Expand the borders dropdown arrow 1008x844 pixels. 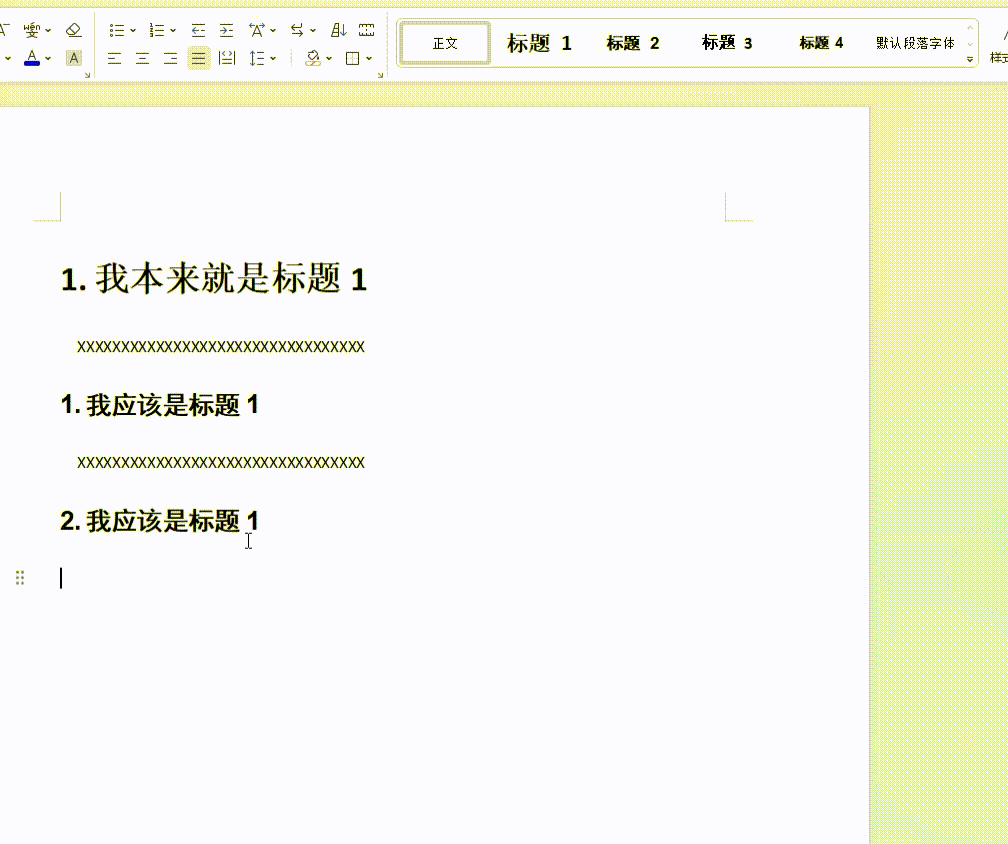pyautogui.click(x=367, y=57)
